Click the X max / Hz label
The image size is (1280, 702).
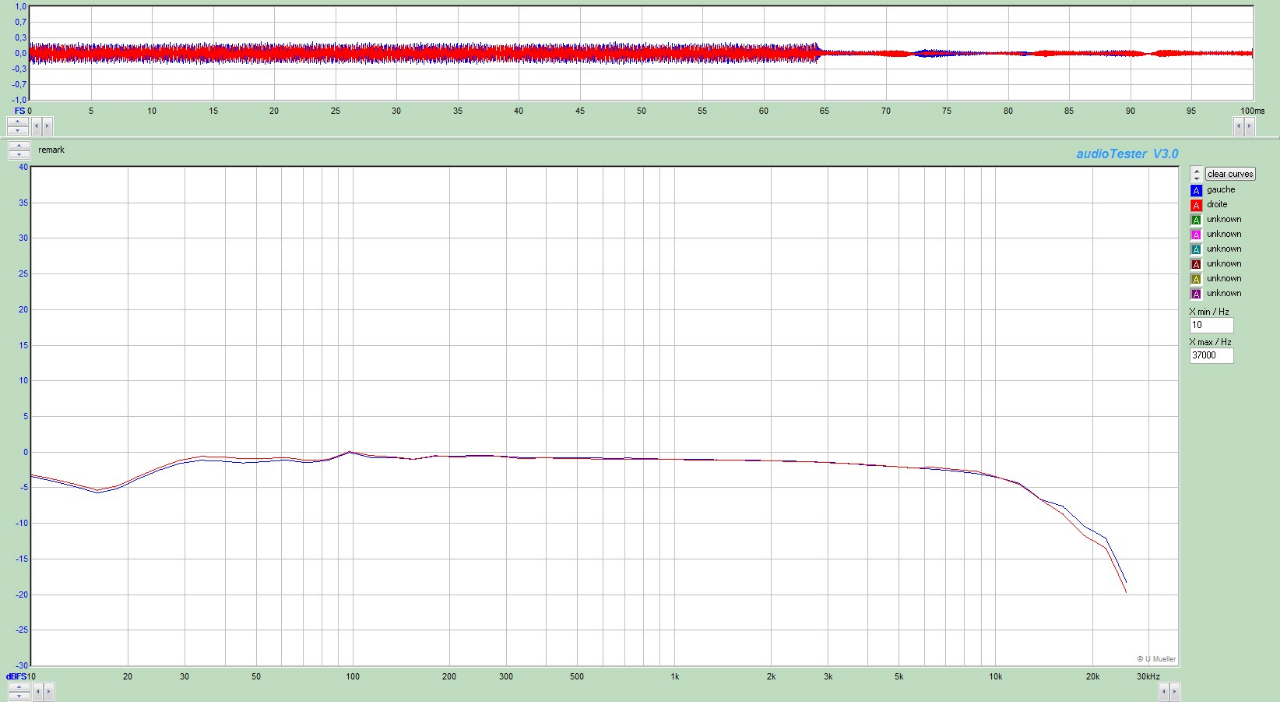coord(1210,342)
